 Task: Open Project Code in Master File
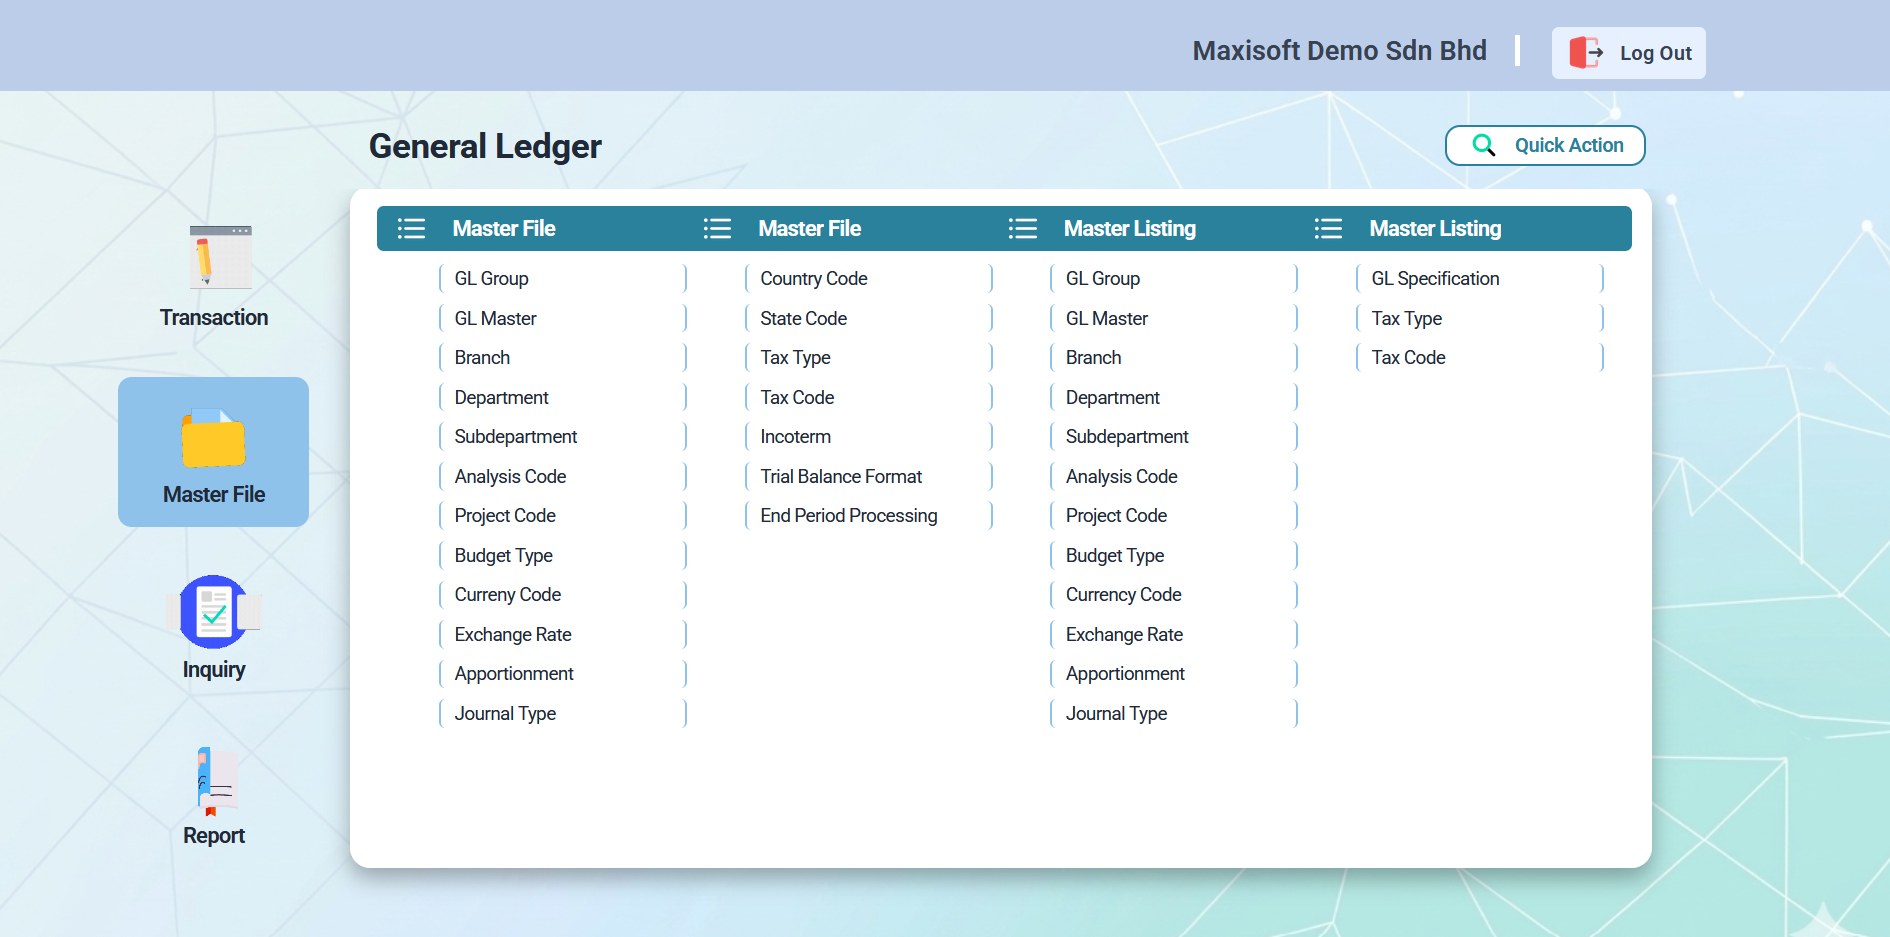[x=563, y=515]
